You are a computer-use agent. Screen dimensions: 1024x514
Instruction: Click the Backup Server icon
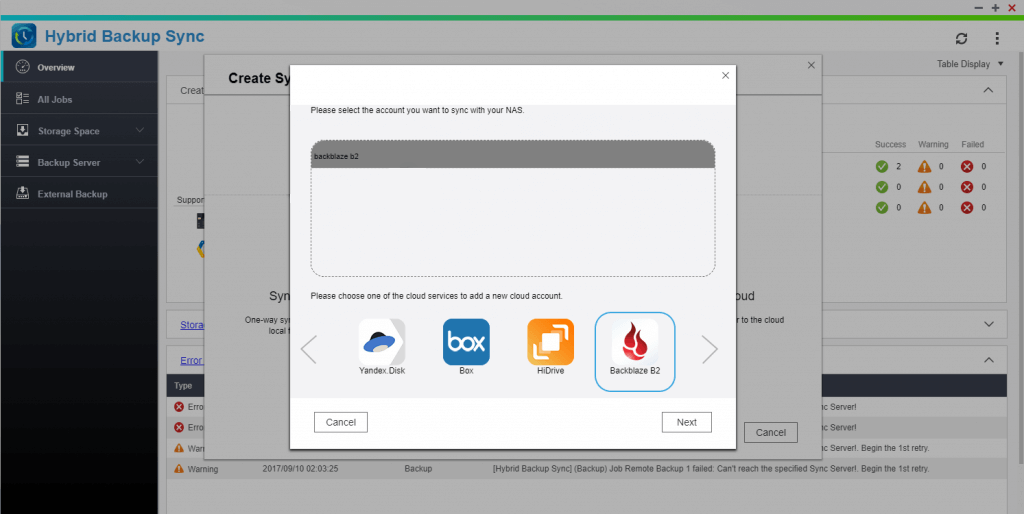[22, 161]
